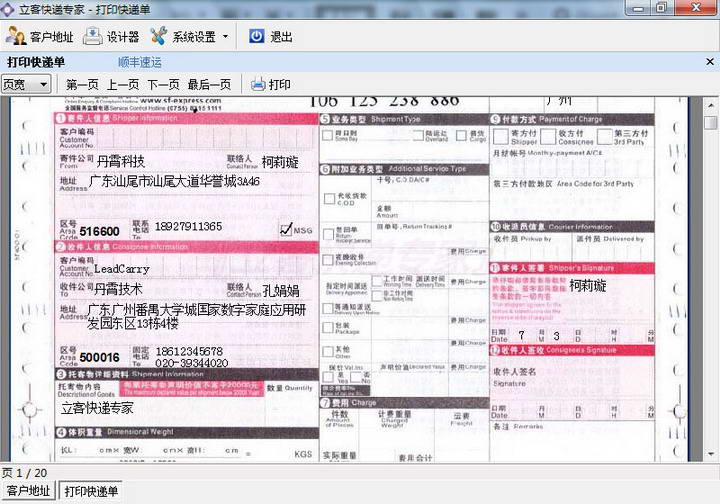Click receiver area code 500016
Image resolution: width=720 pixels, height=504 pixels.
[x=100, y=357]
